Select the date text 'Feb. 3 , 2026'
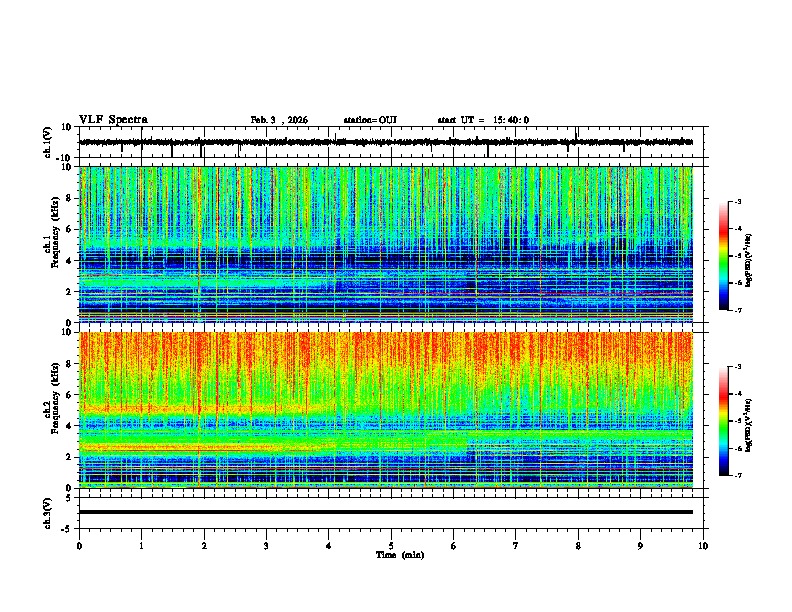The width and height of the screenshot is (792, 612). coord(279,120)
